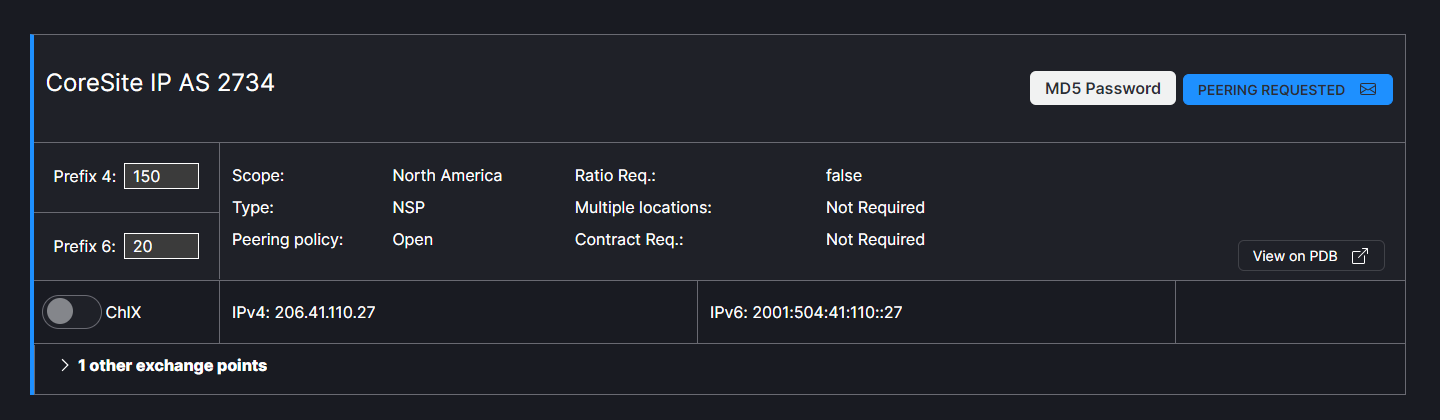Viewport: 1440px width, 420px height.
Task: Click the Ratio Req. value 'false'
Action: [843, 176]
